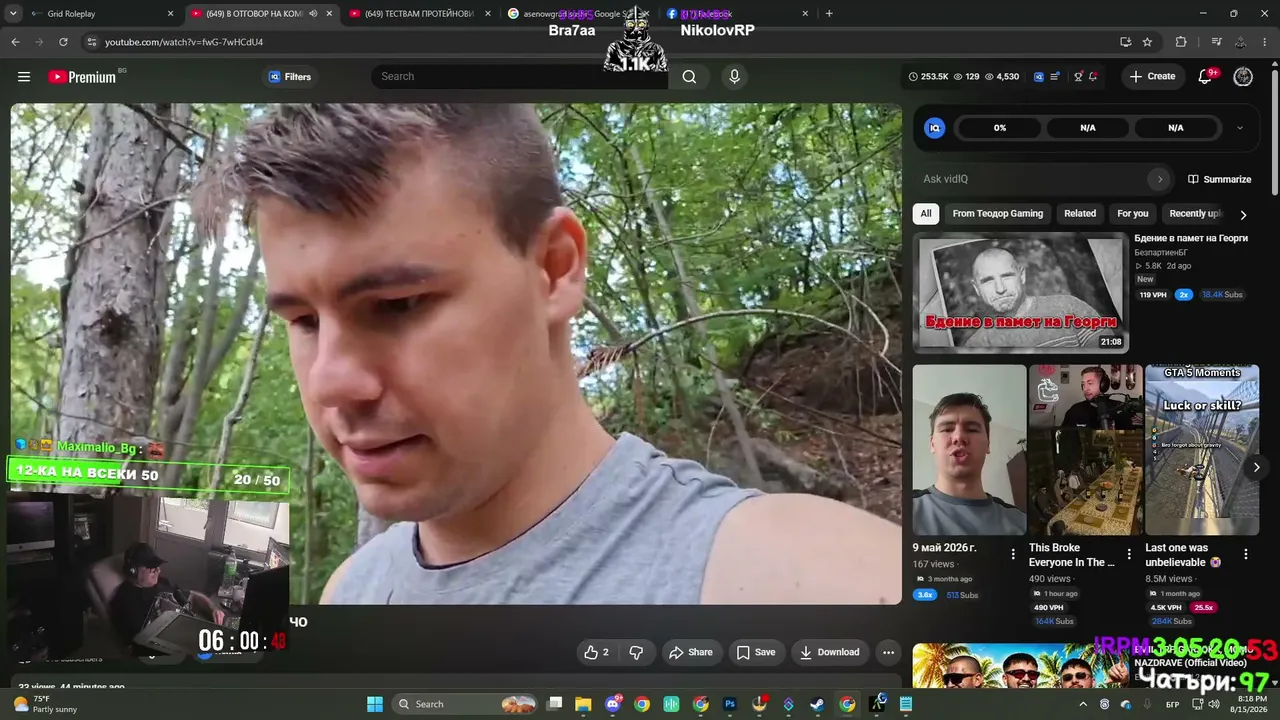
Task: Download the video
Action: point(828,652)
